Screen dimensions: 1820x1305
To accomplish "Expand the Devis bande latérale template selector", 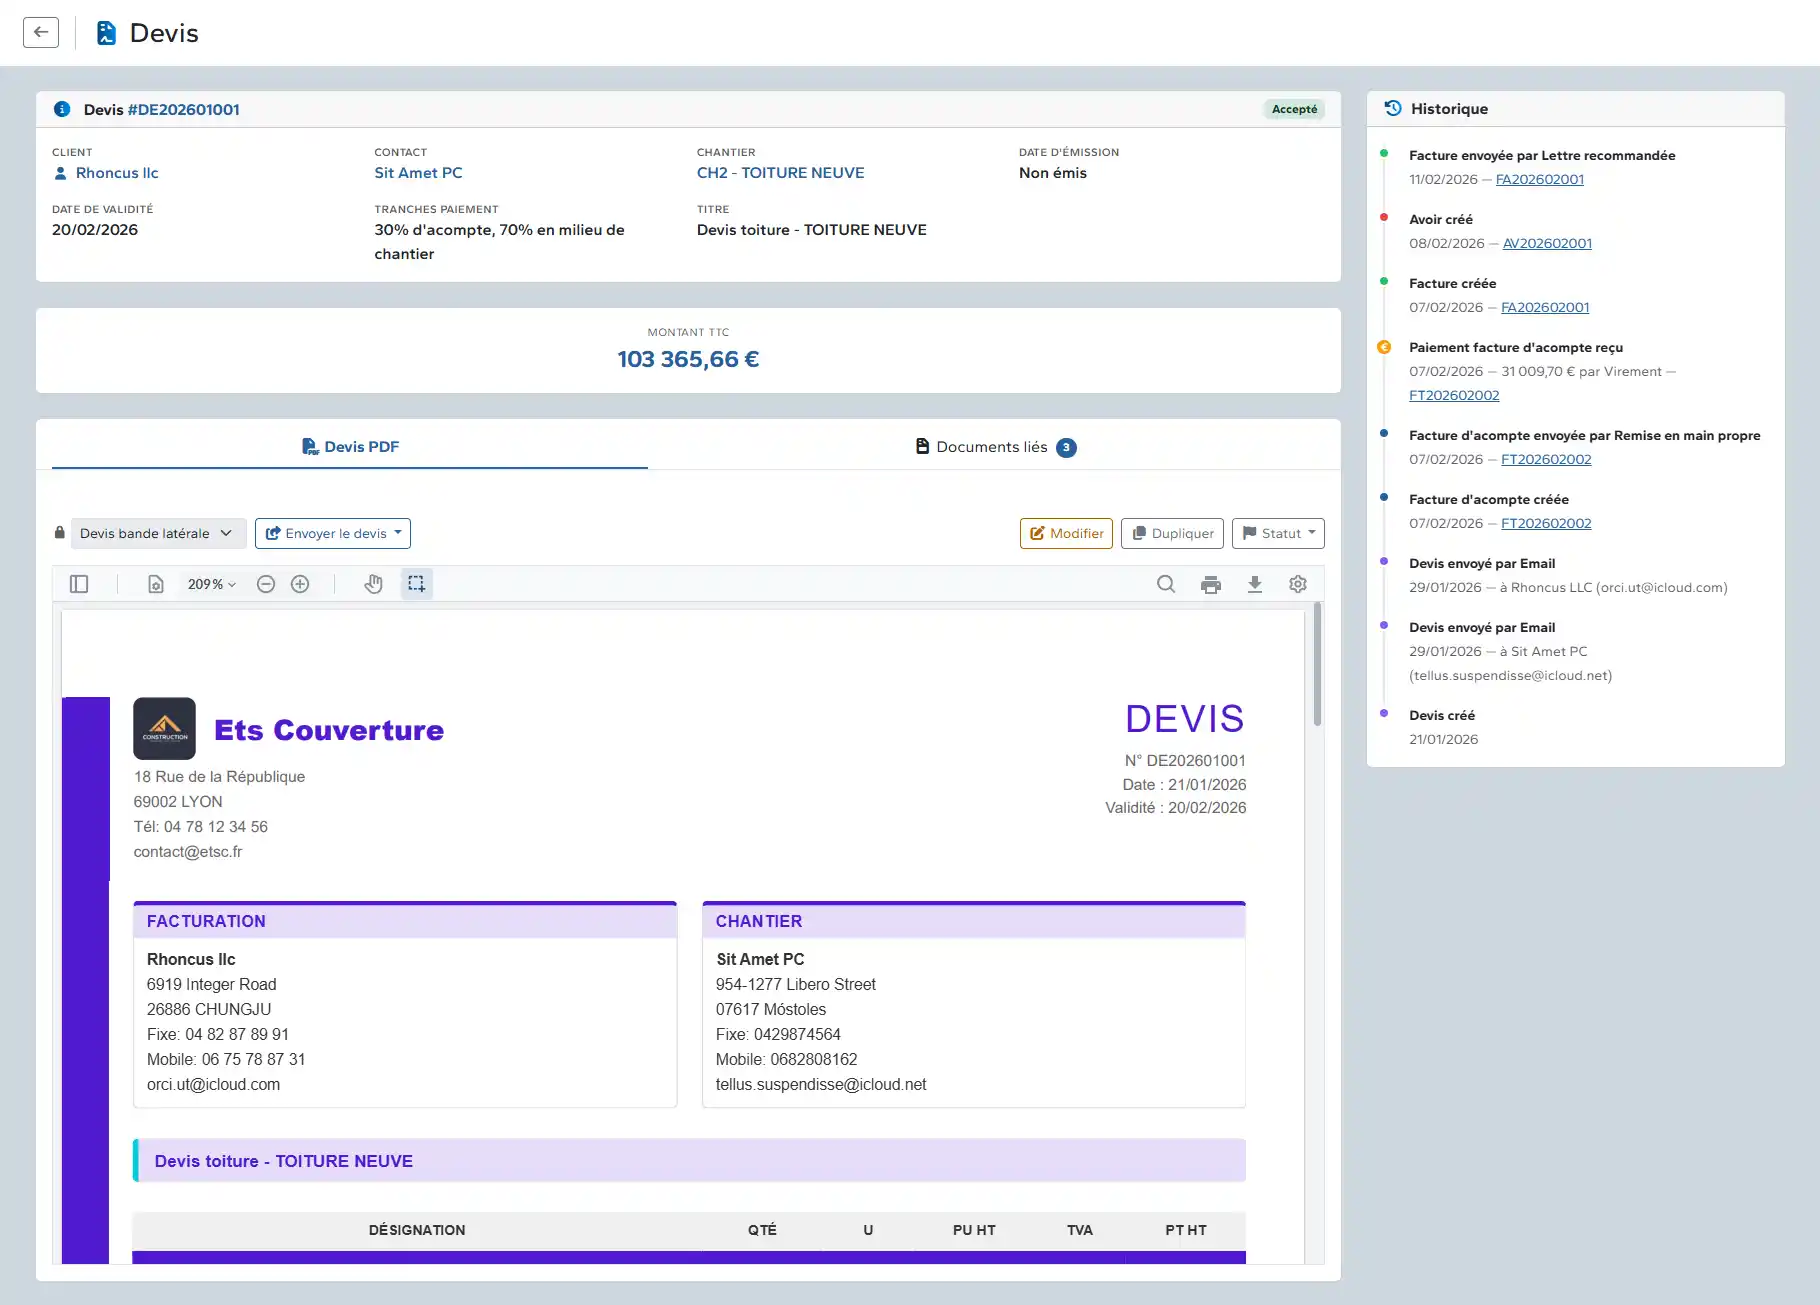I will point(156,533).
